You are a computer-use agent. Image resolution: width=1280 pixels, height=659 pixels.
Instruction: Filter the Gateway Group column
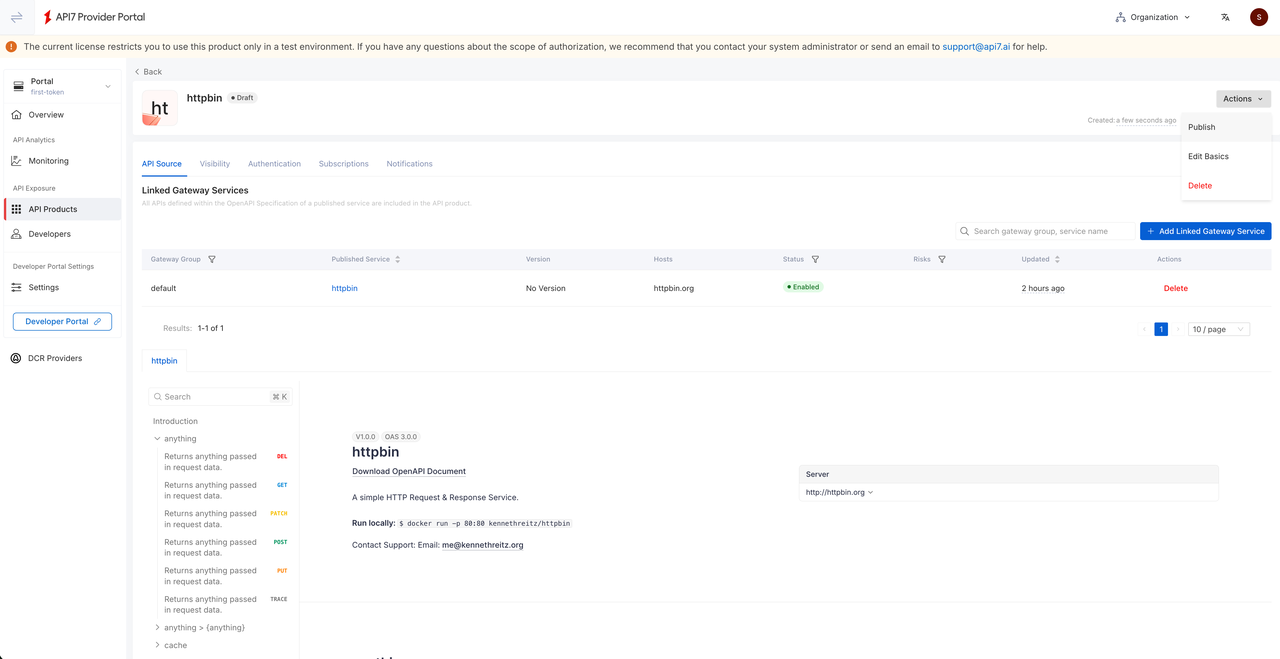click(211, 259)
